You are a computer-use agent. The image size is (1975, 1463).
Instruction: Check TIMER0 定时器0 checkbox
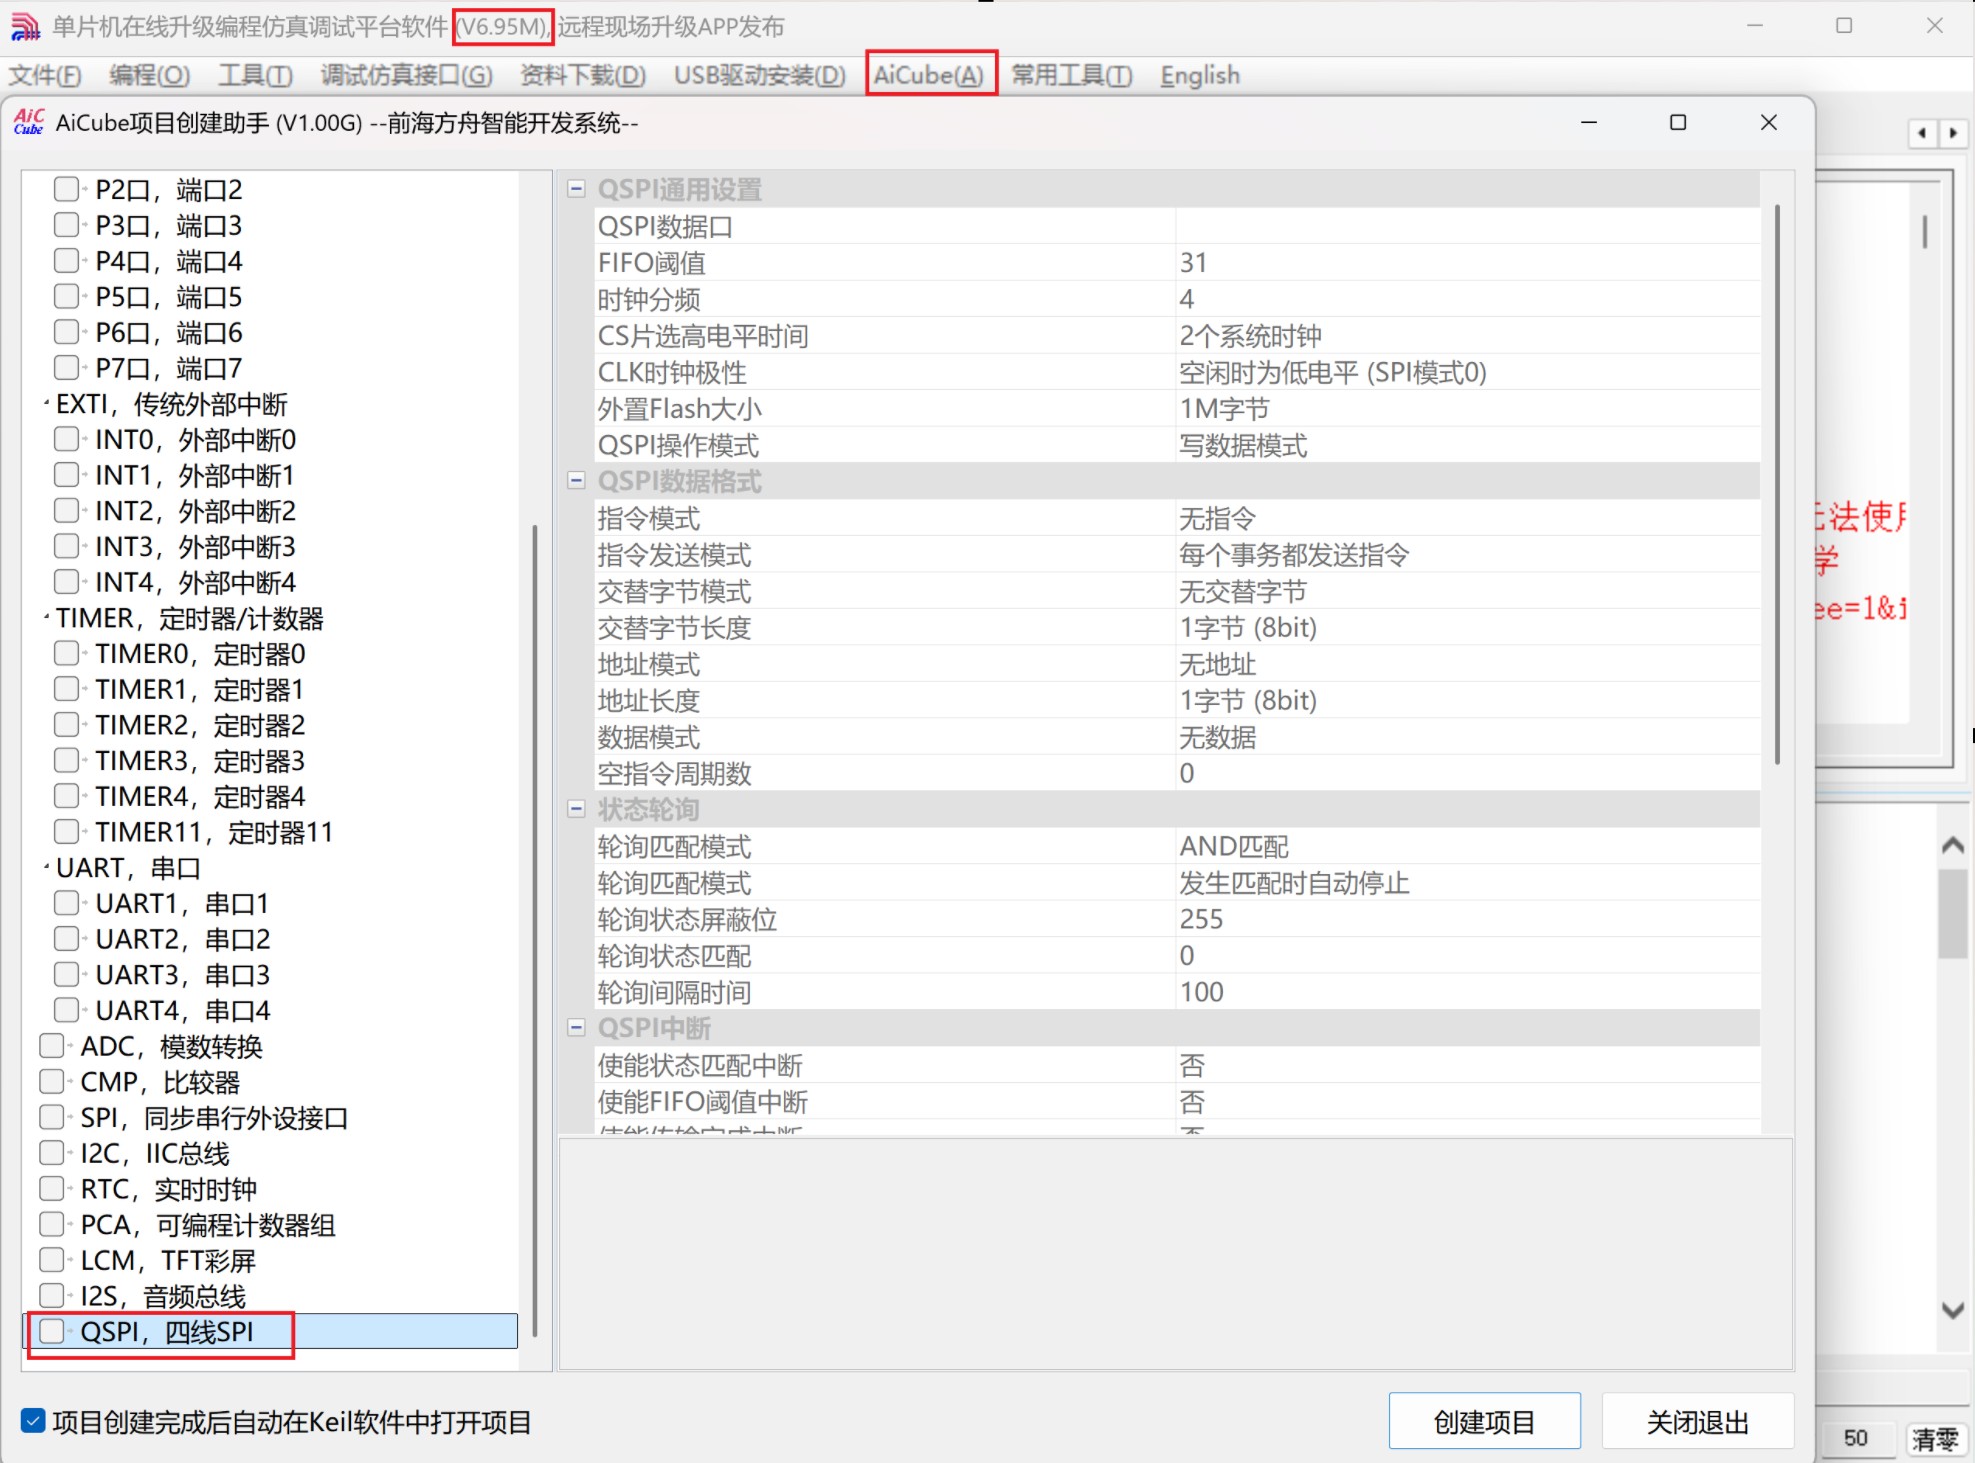66,653
